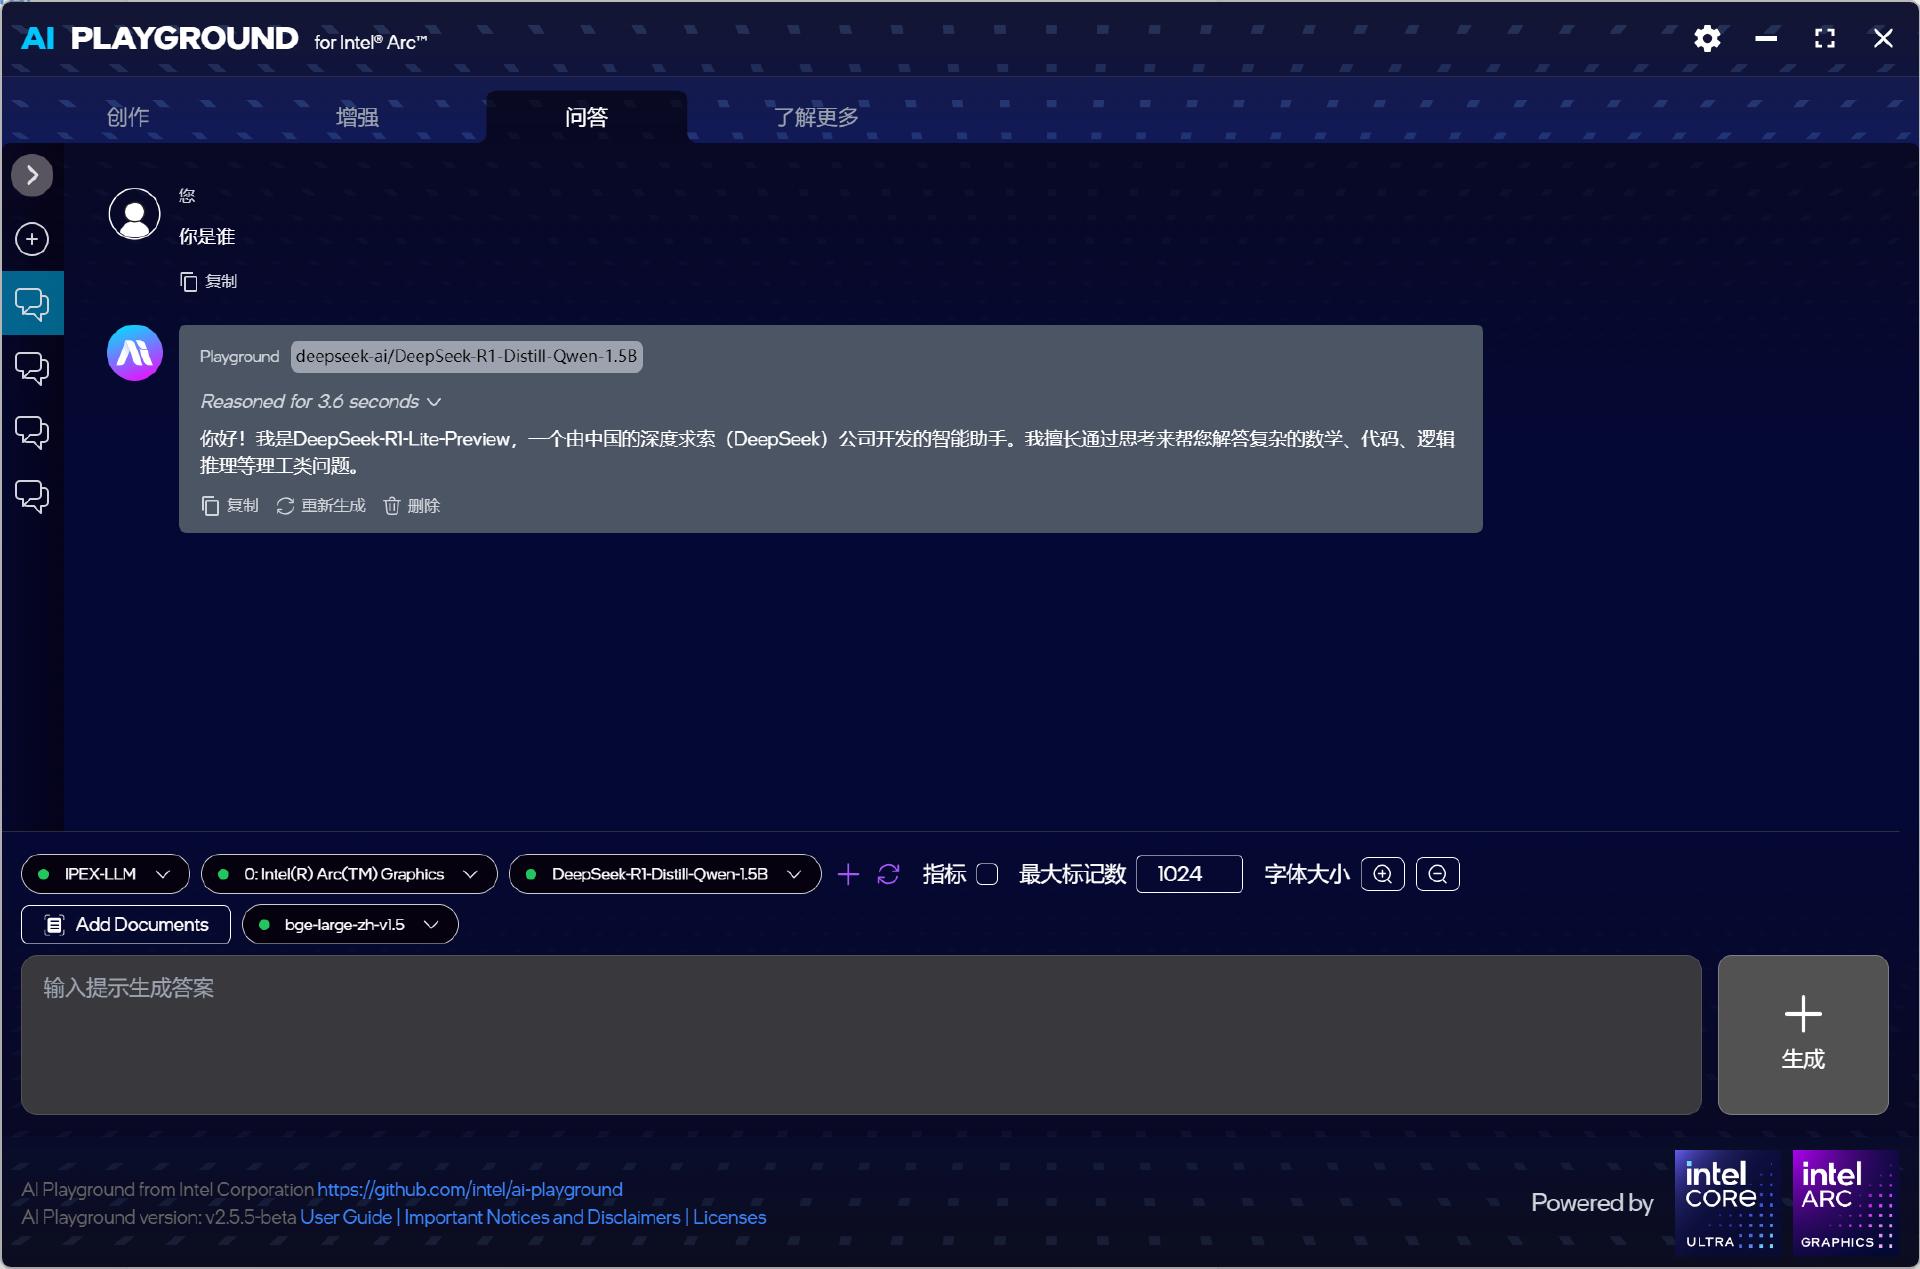Click the Add Documents button

click(x=126, y=924)
